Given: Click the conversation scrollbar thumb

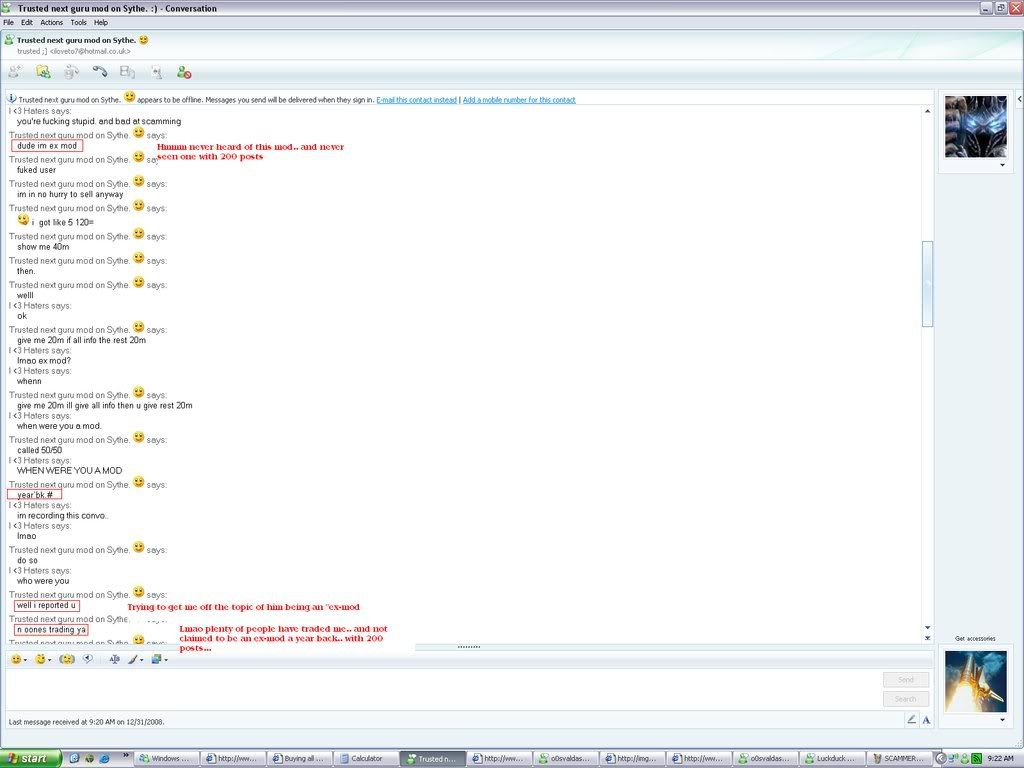Looking at the screenshot, I should 927,283.
